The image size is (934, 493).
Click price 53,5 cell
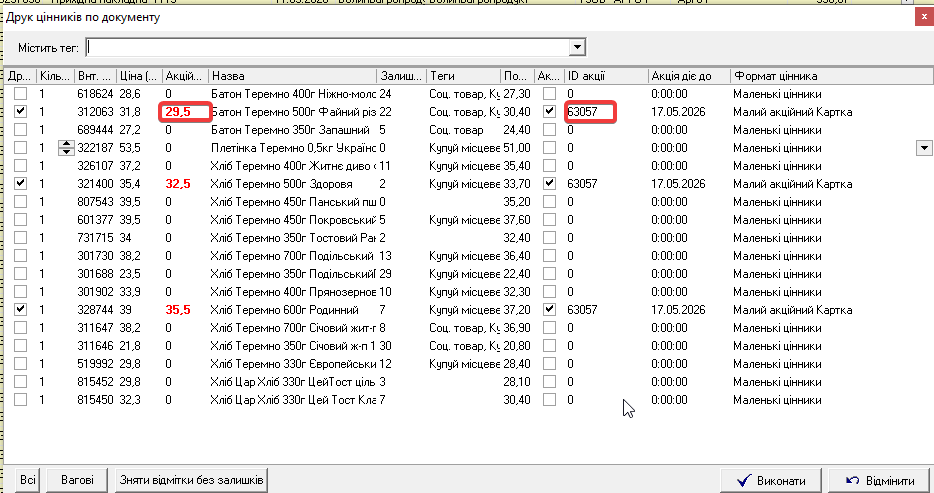(x=130, y=148)
